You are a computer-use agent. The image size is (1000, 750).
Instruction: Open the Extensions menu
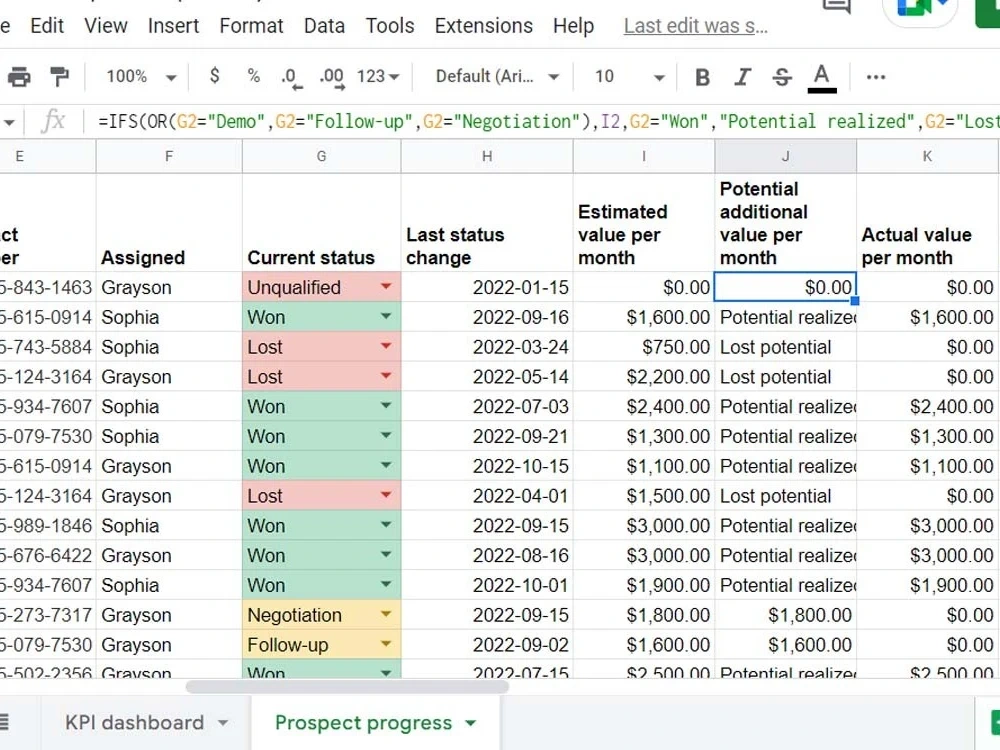click(484, 26)
